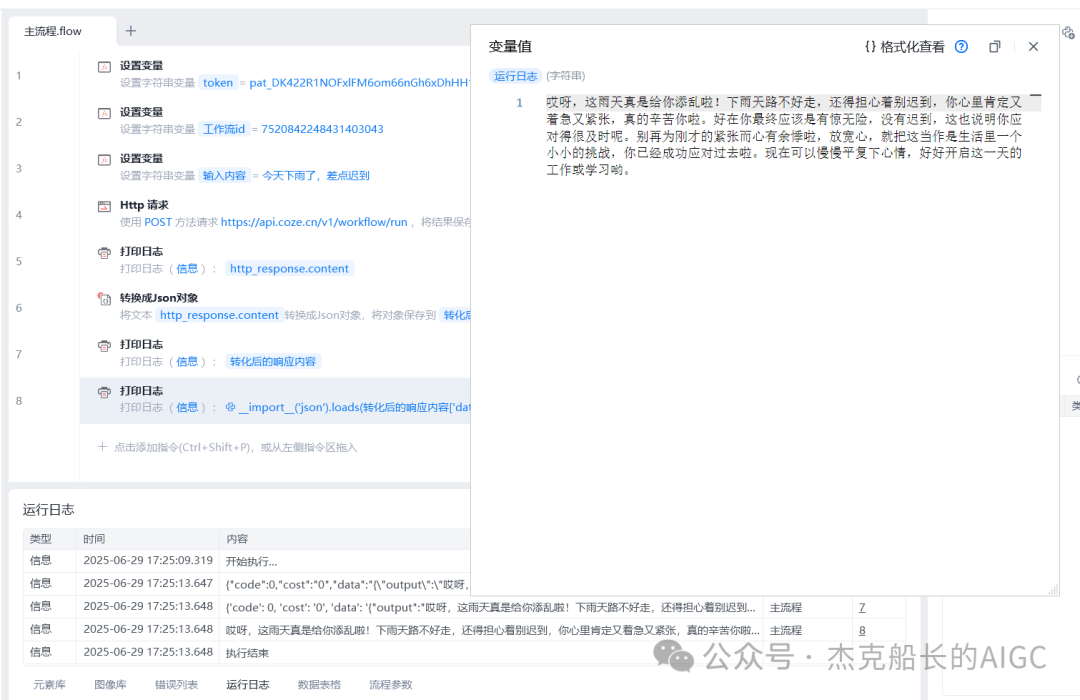
Task: Click 点击添加指令 to add a command
Action: [x=227, y=447]
